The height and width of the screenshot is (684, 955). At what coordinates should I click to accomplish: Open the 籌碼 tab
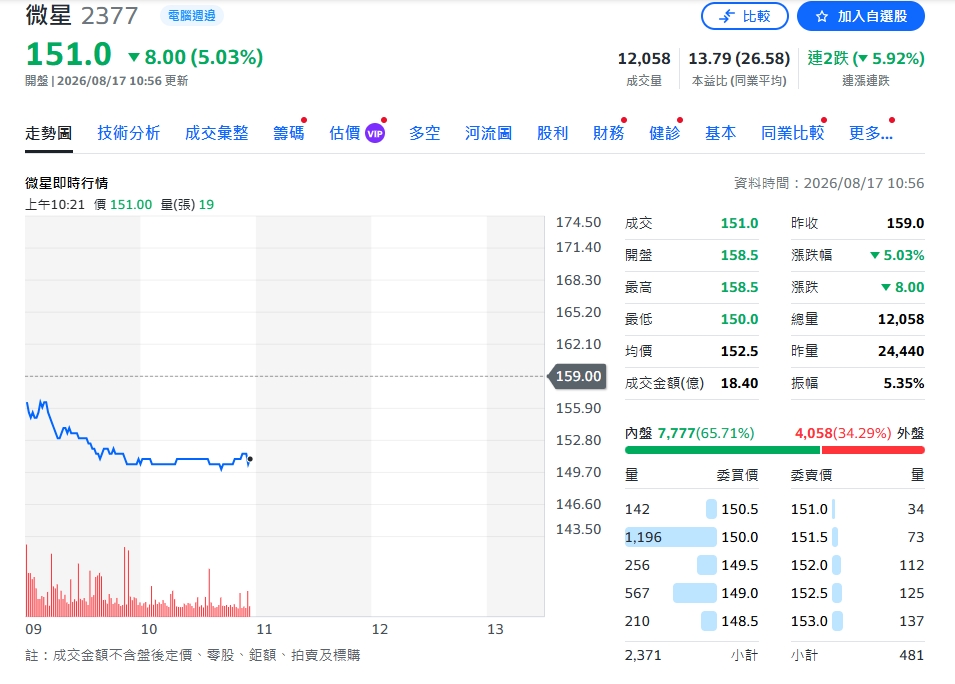tap(289, 133)
